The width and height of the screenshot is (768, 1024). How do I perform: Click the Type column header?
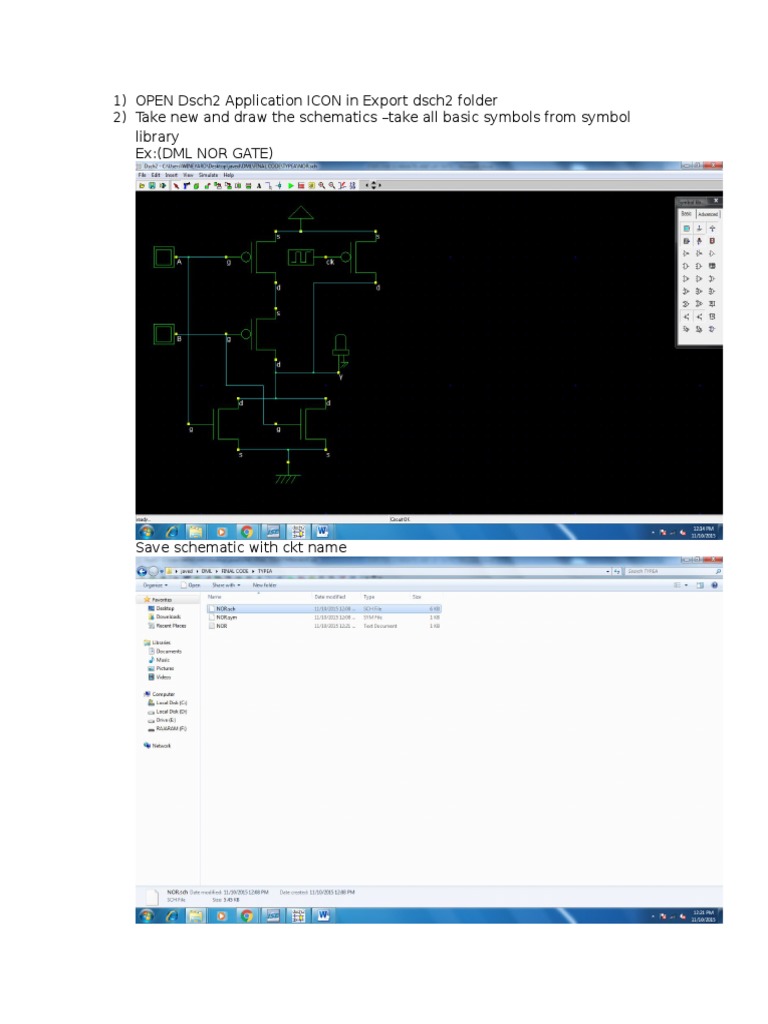369,597
